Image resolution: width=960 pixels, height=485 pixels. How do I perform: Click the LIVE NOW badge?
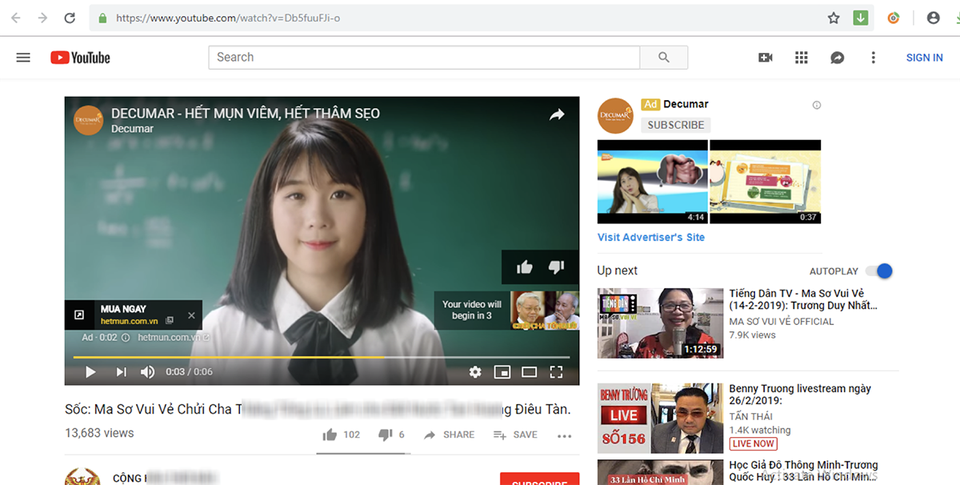[x=753, y=443]
